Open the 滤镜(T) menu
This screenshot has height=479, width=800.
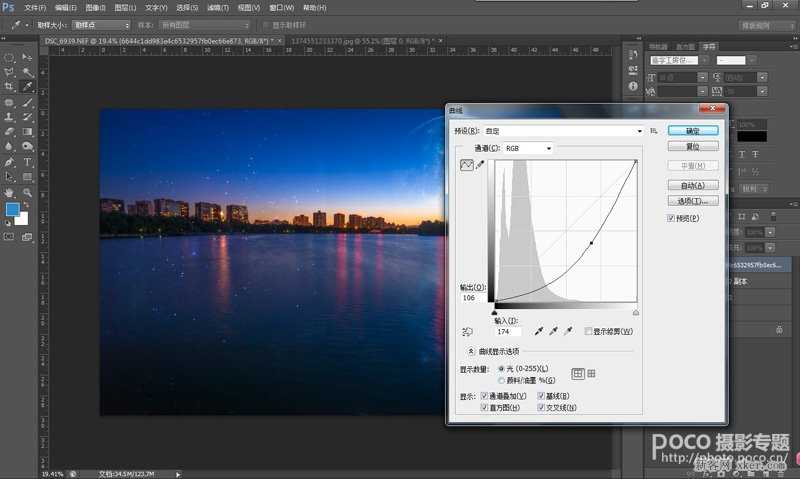[218, 8]
